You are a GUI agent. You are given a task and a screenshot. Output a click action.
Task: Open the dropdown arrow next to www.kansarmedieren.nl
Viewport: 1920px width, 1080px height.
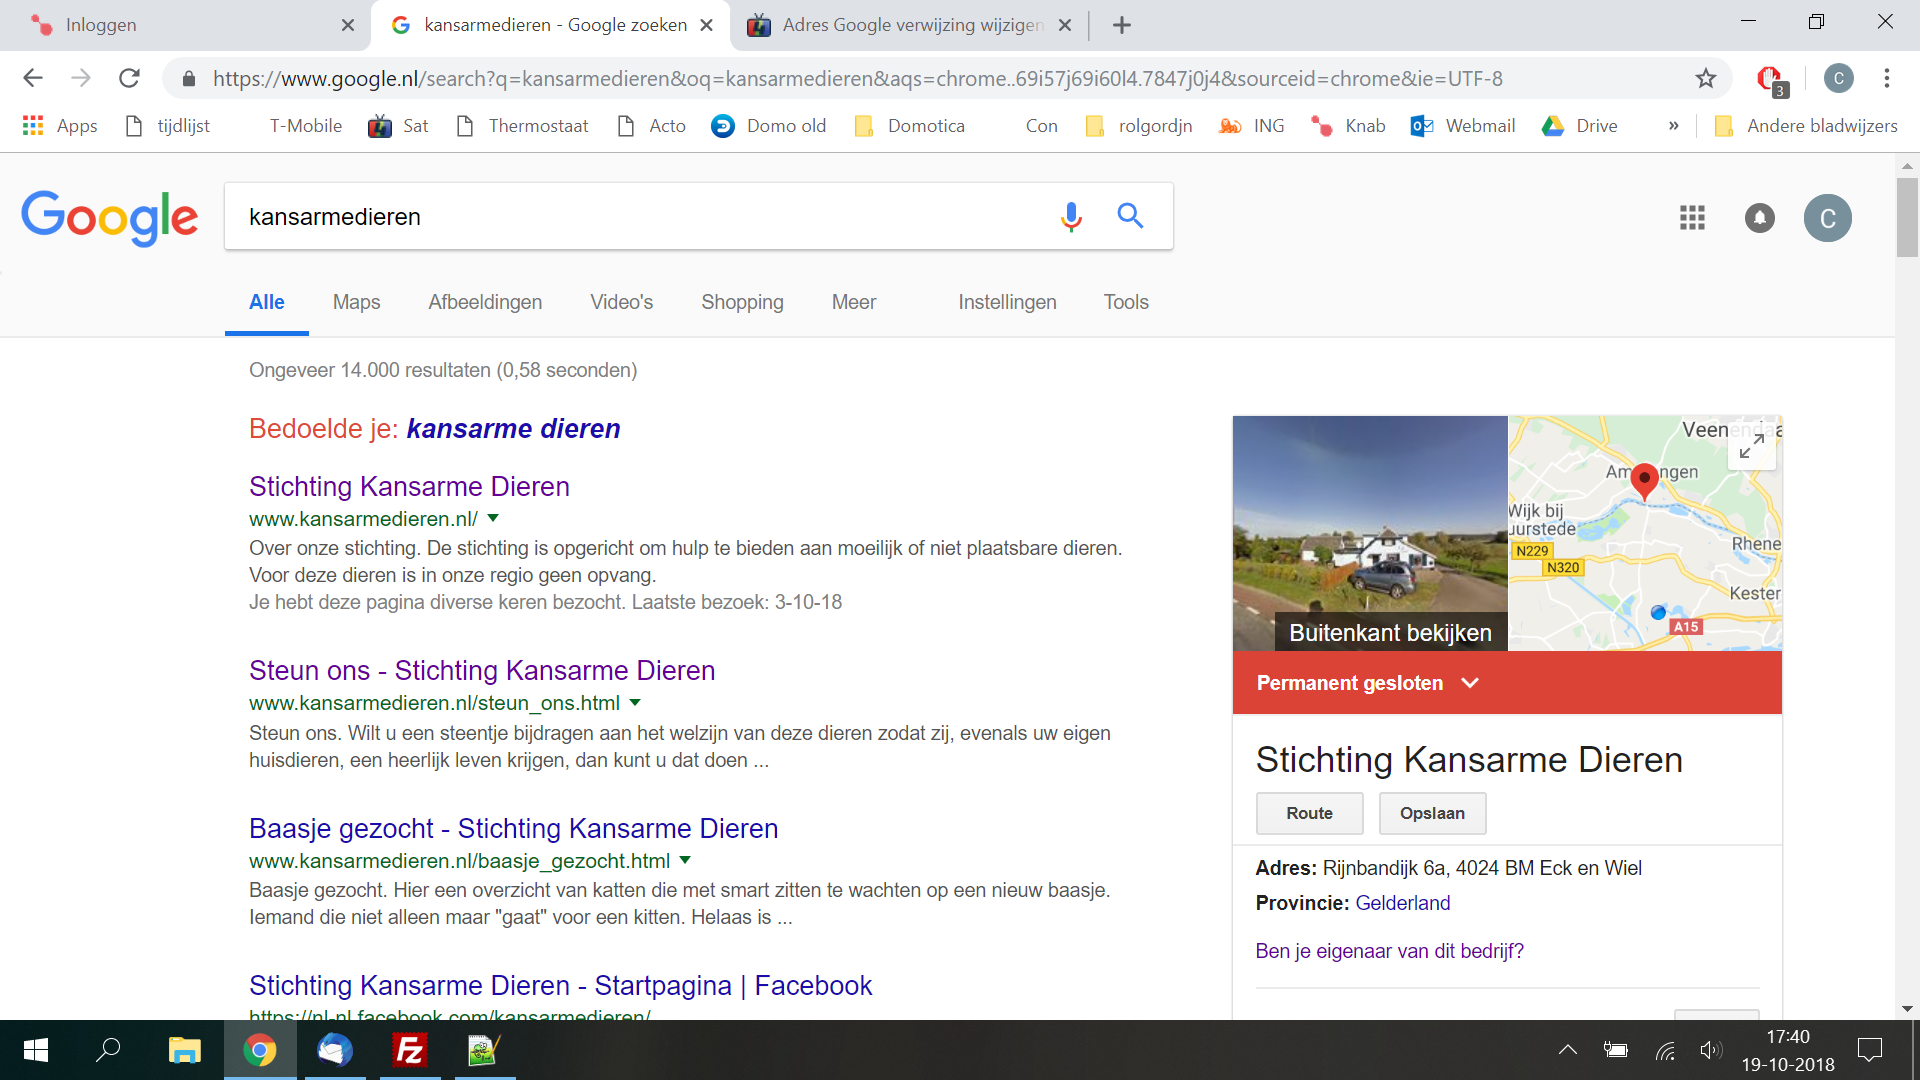[492, 518]
